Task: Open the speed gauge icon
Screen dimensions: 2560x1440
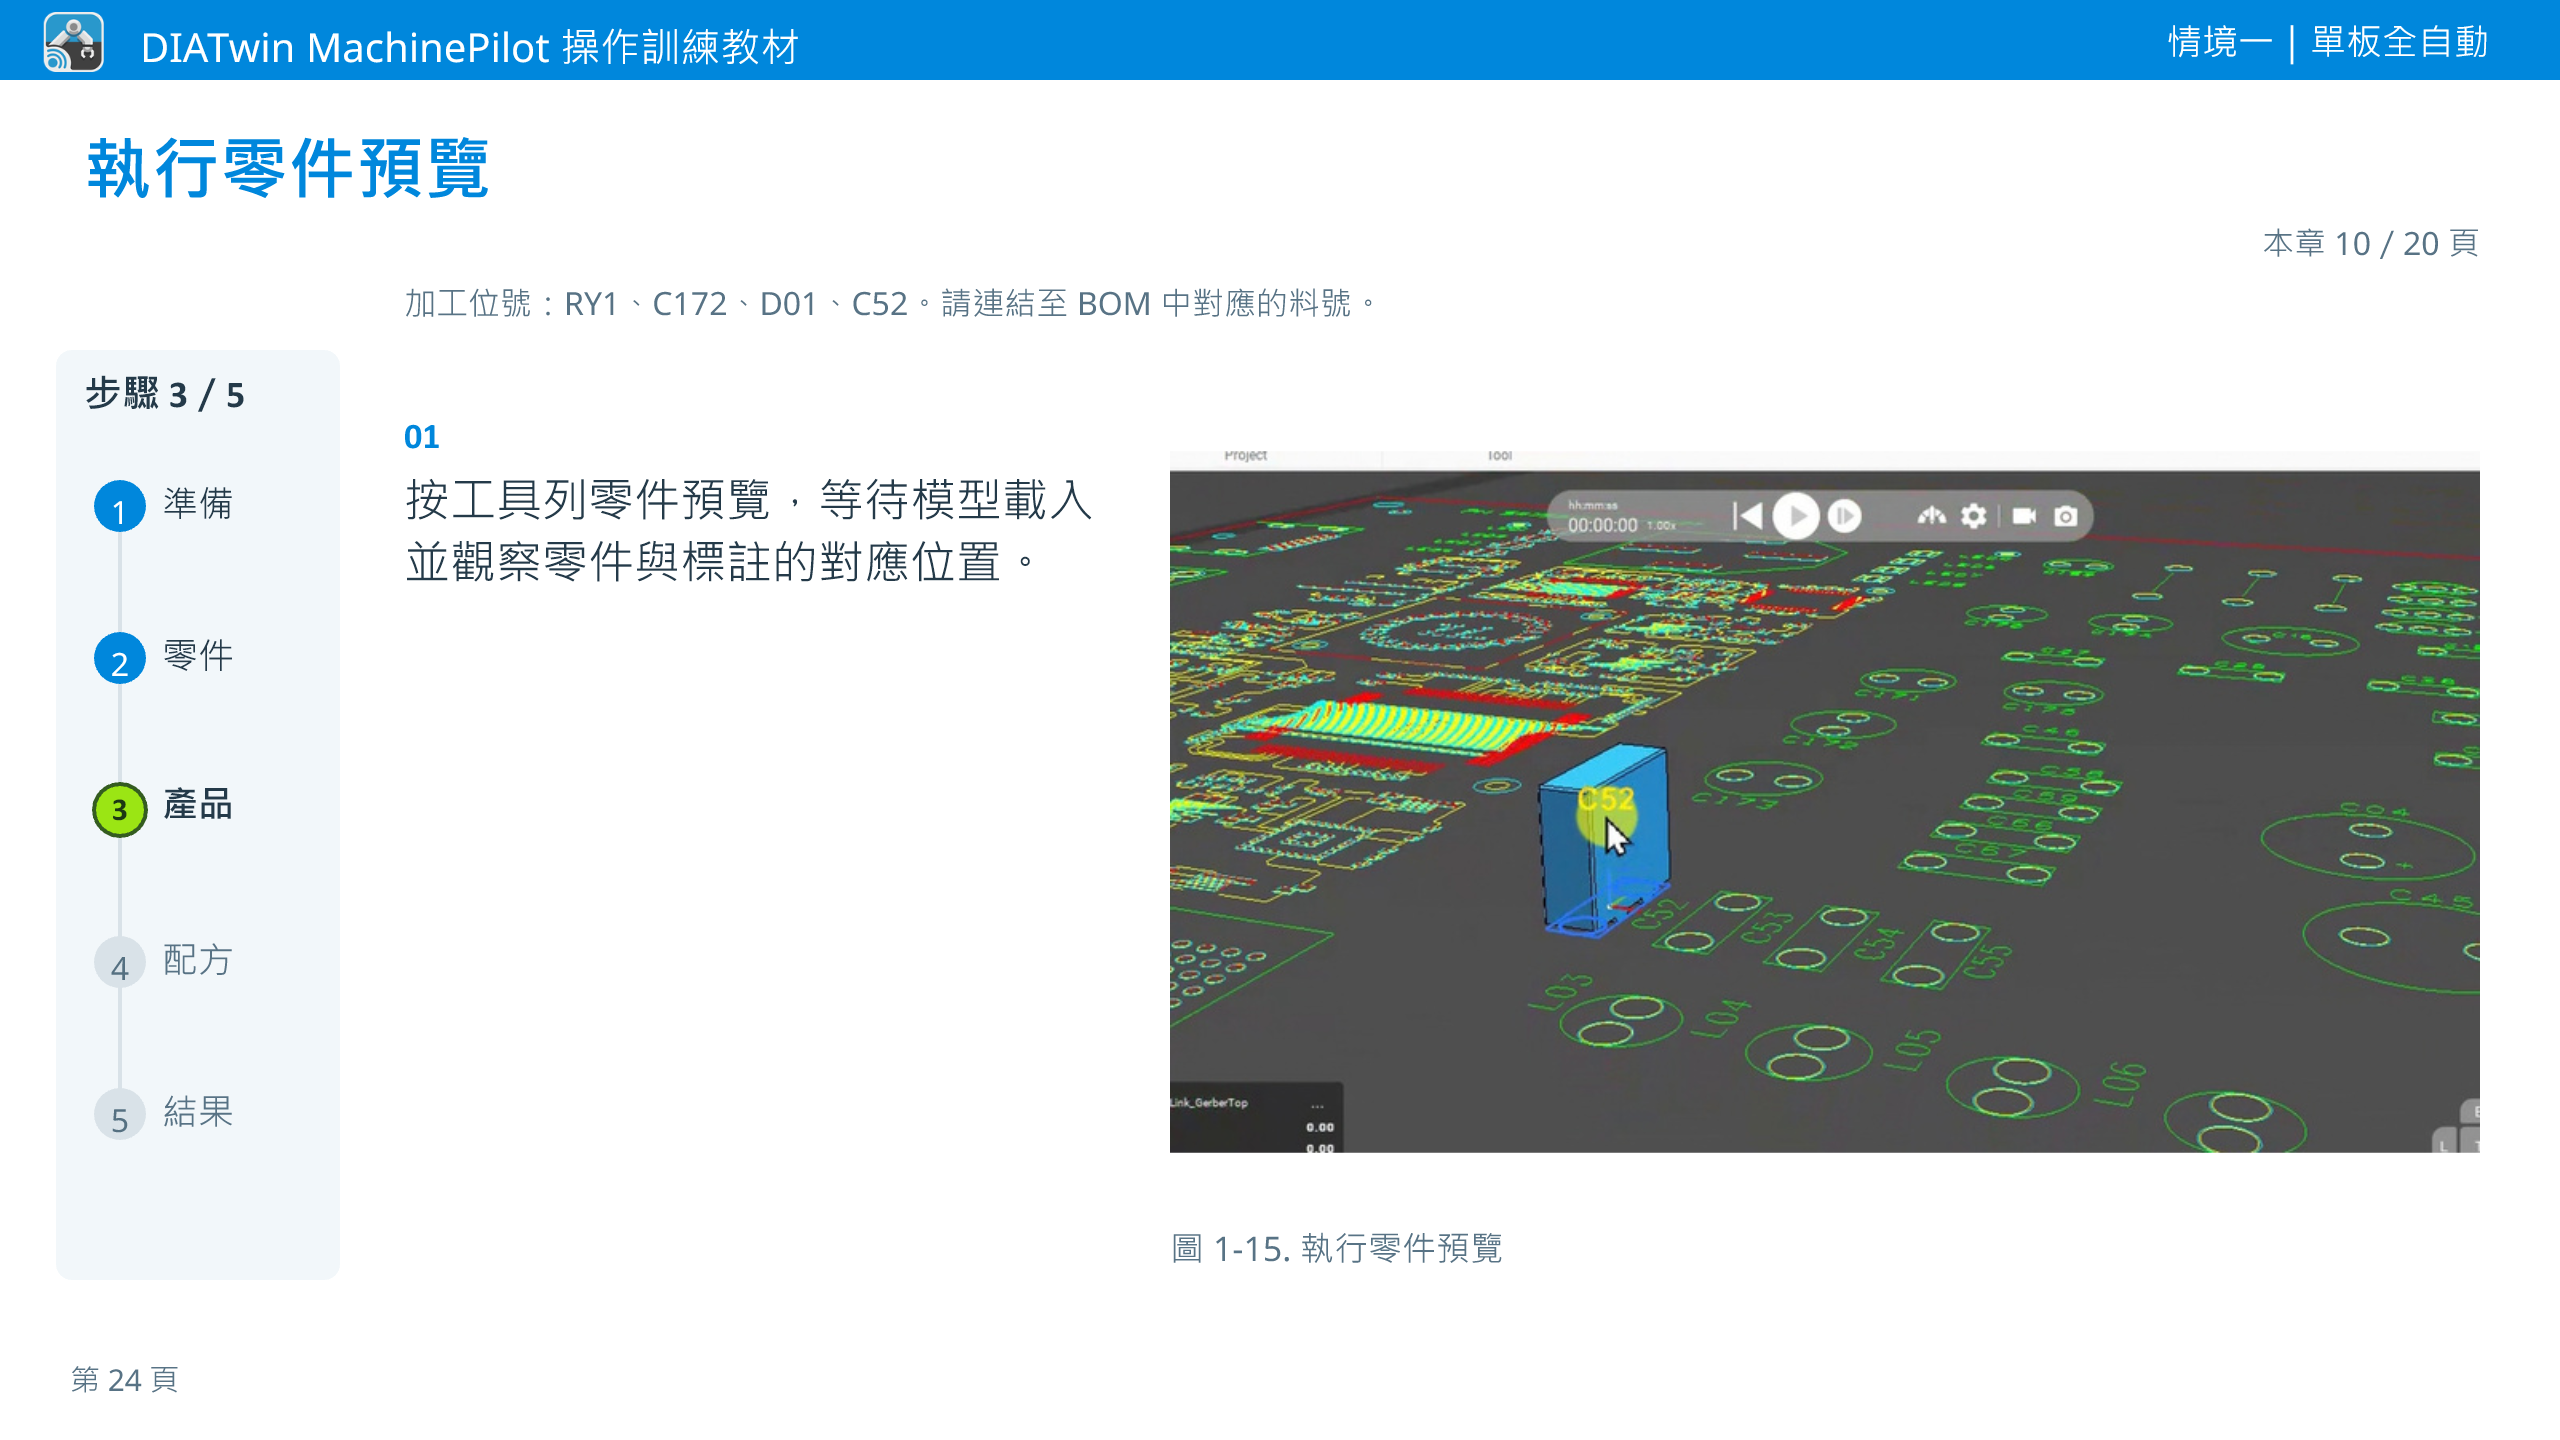Action: [x=1931, y=516]
